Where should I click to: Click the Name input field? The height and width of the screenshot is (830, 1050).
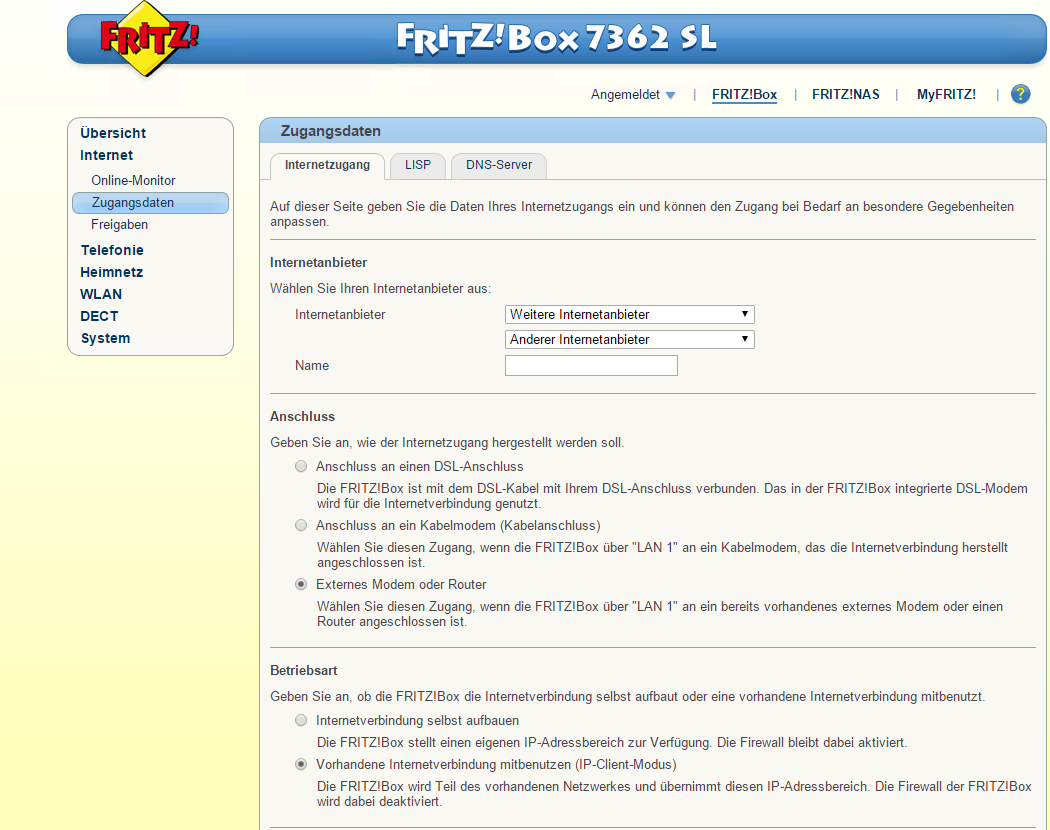tap(591, 365)
